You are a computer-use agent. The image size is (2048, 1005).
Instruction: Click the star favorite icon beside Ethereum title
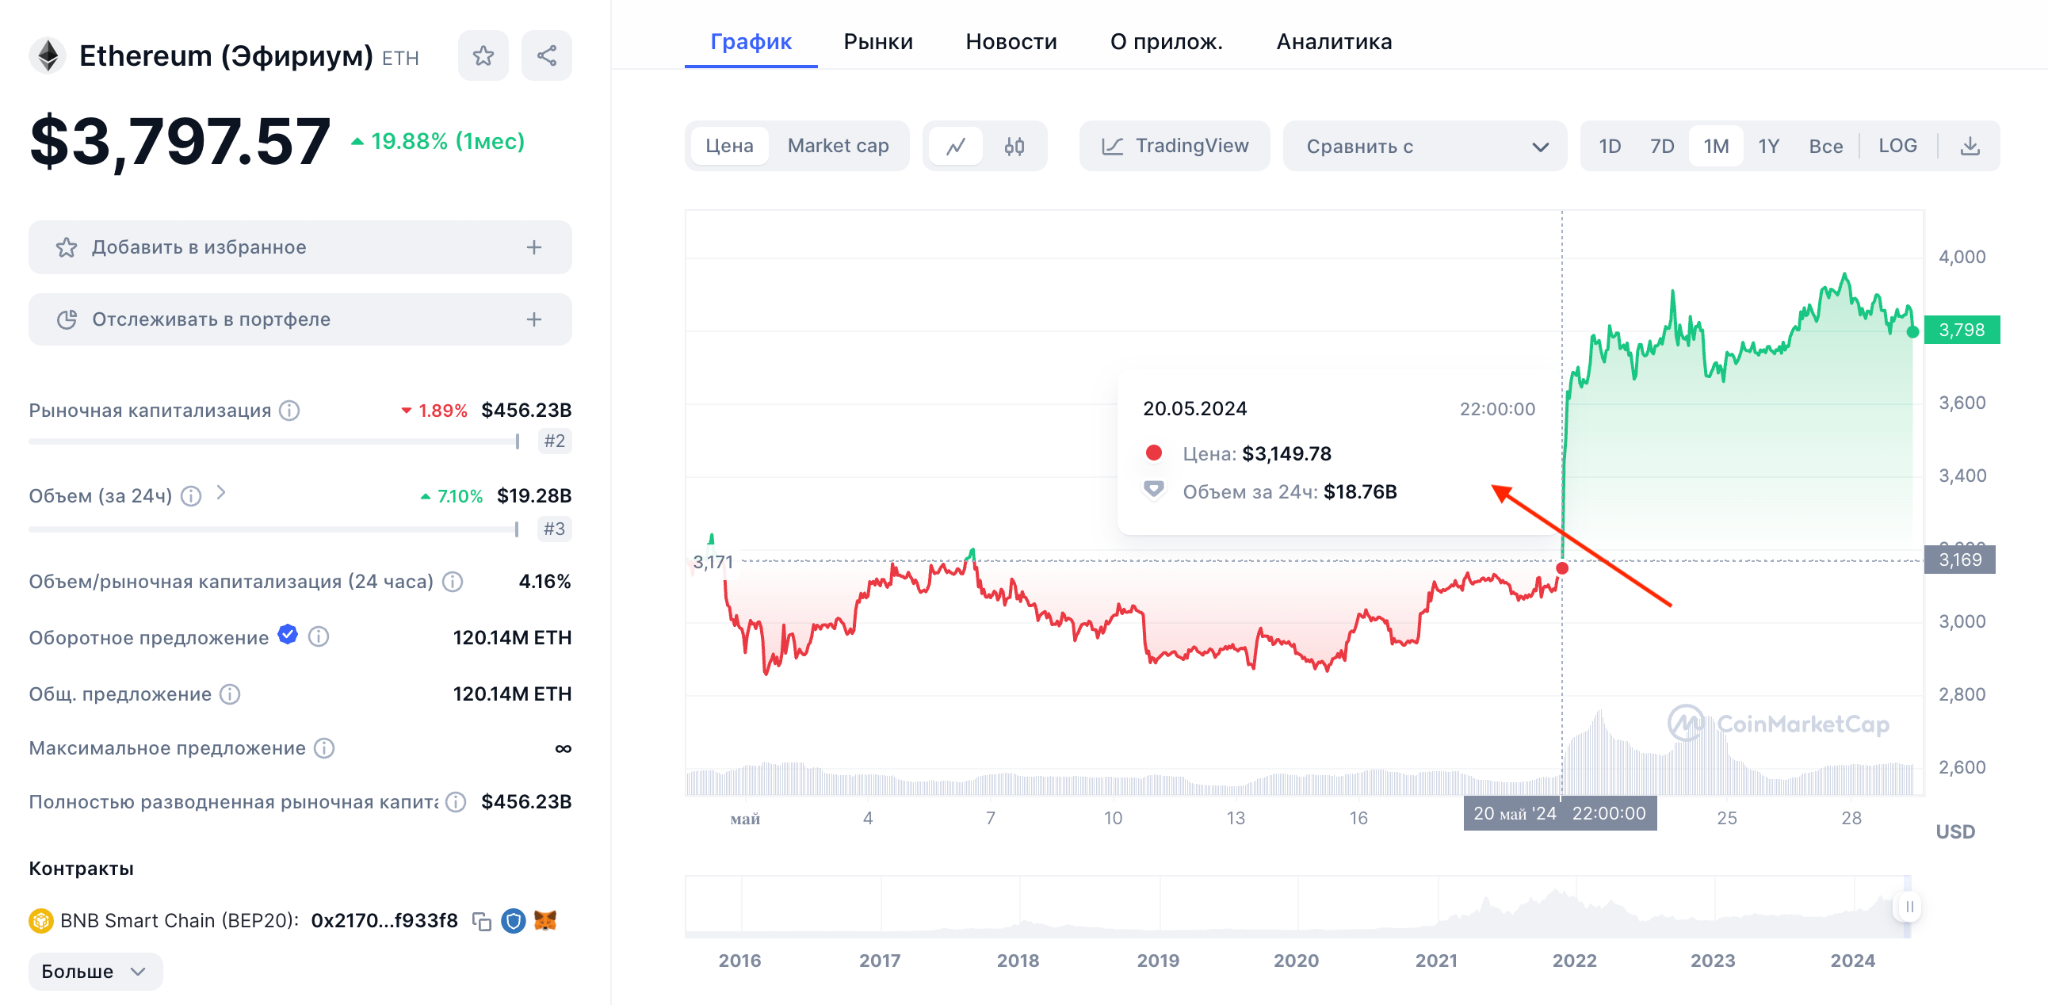[483, 56]
